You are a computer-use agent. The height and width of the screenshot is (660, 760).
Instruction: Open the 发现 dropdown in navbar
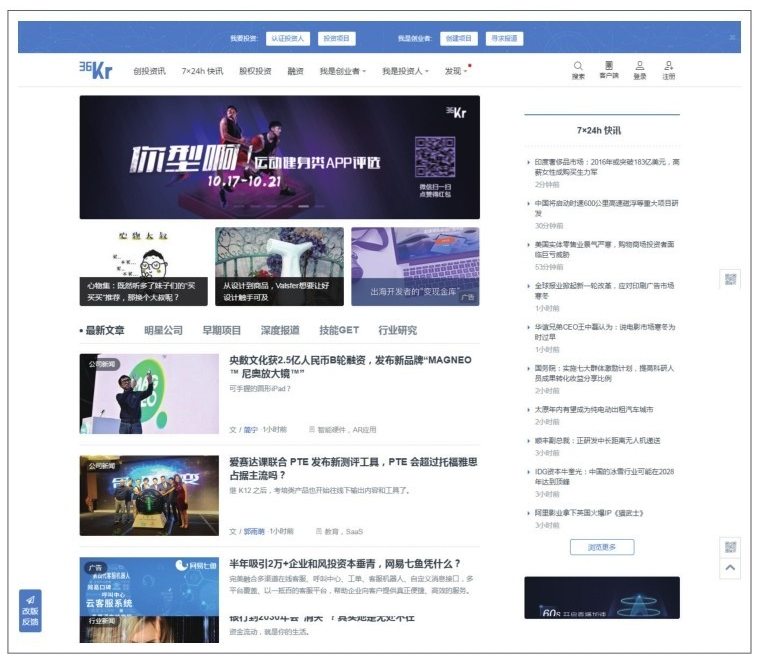coord(456,72)
